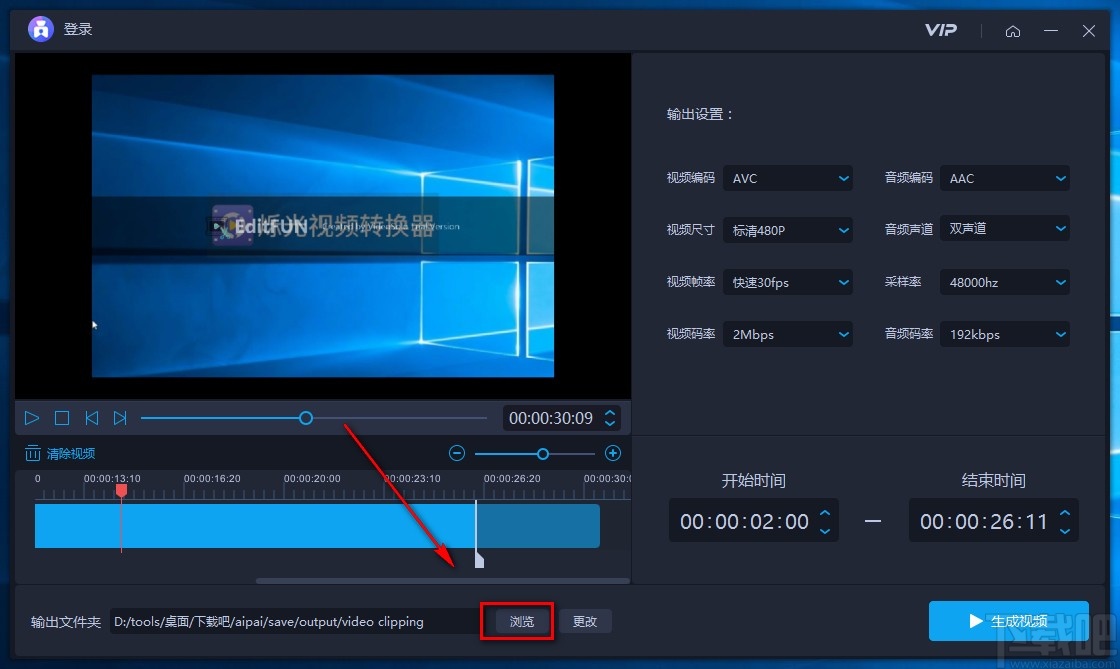
Task: Click the output folder path field
Action: (295, 621)
